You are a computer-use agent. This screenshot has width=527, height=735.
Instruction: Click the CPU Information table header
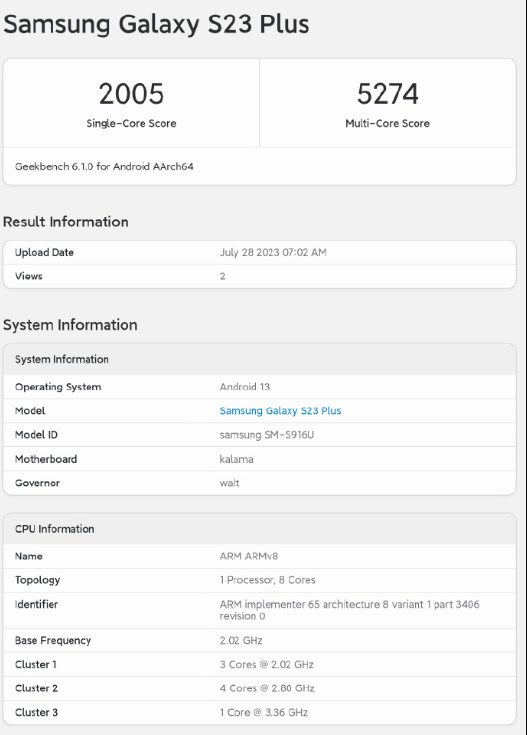click(x=259, y=529)
